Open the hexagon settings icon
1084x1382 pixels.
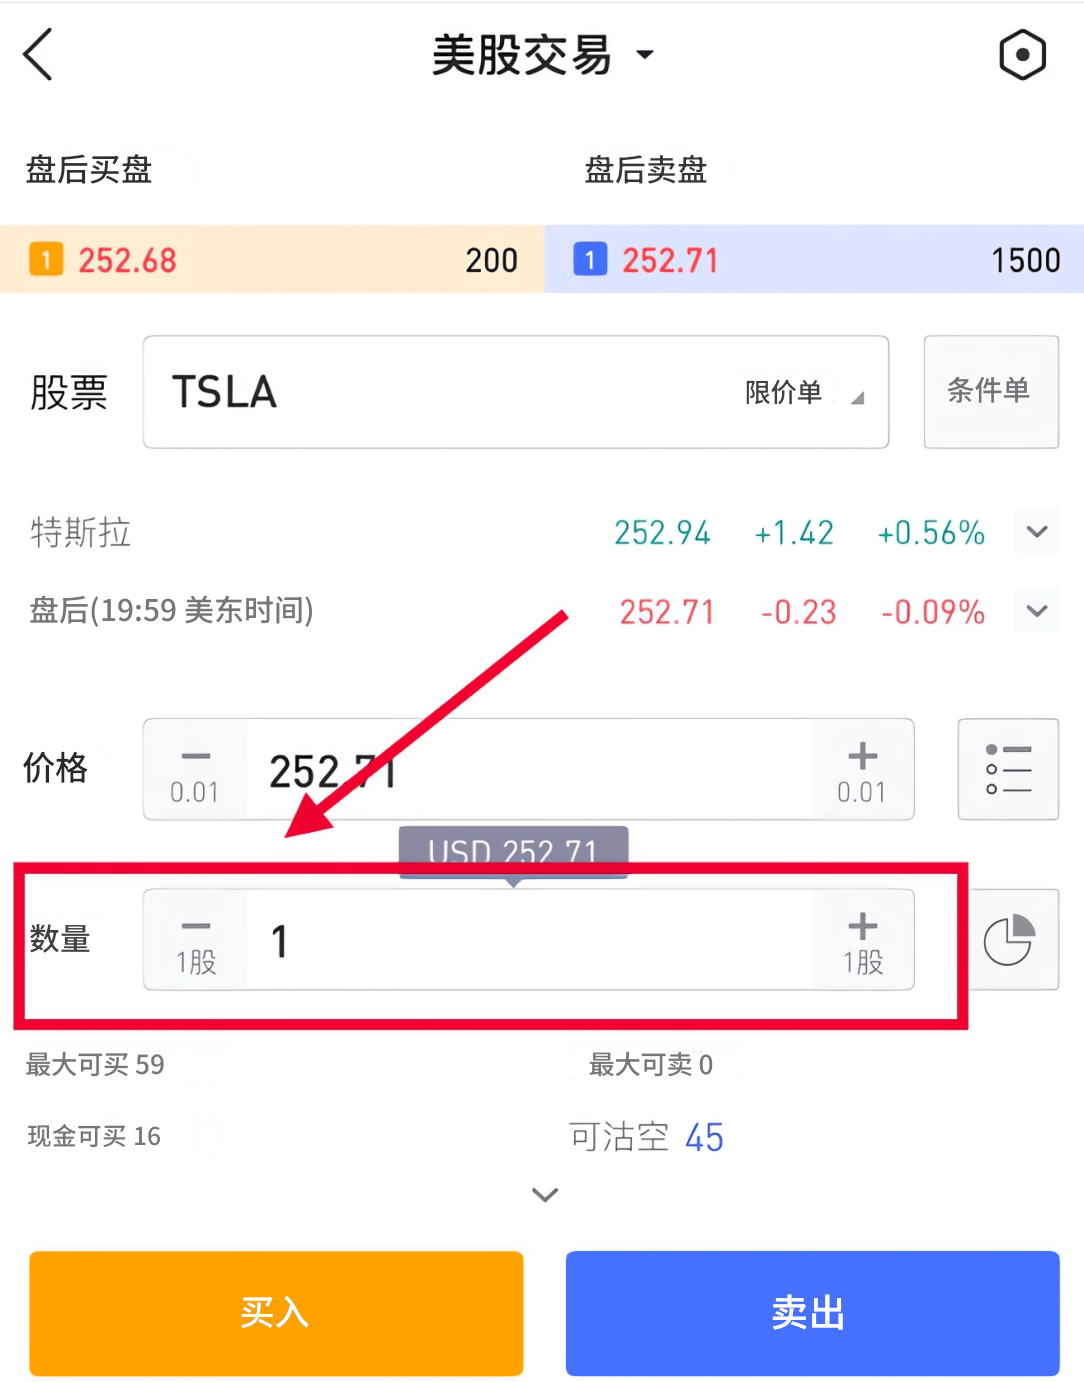(x=1022, y=54)
